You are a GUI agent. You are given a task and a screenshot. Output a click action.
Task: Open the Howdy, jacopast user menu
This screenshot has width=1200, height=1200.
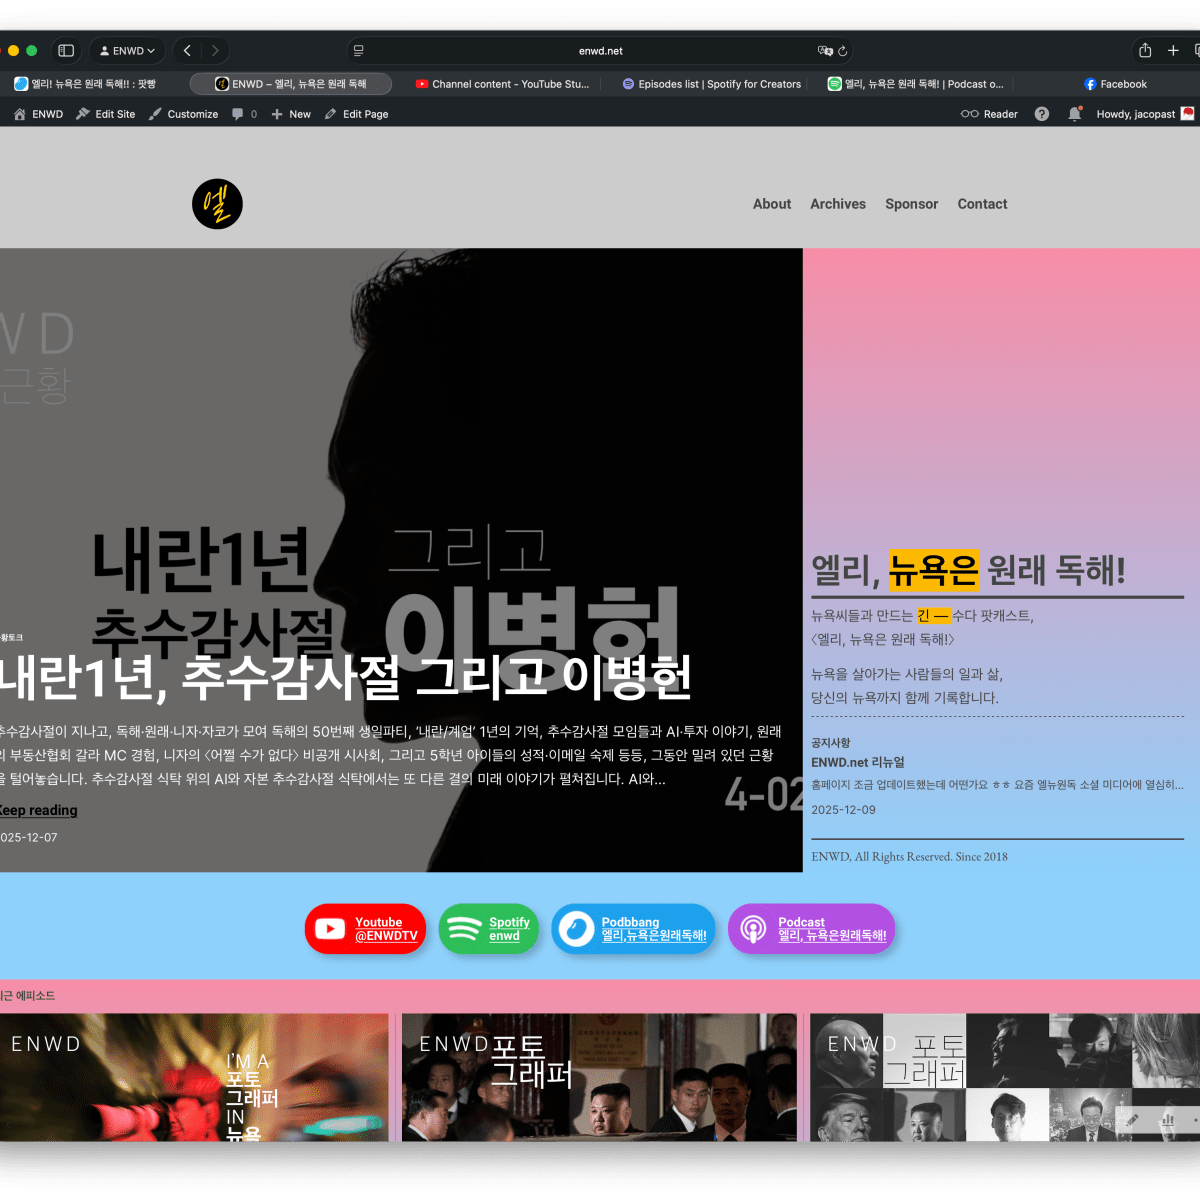(1135, 114)
